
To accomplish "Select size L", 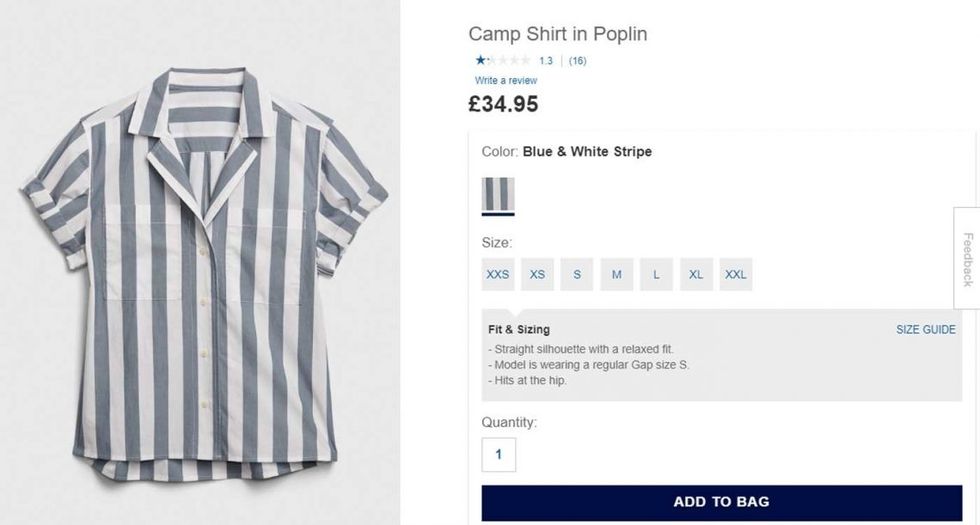I will [x=656, y=274].
